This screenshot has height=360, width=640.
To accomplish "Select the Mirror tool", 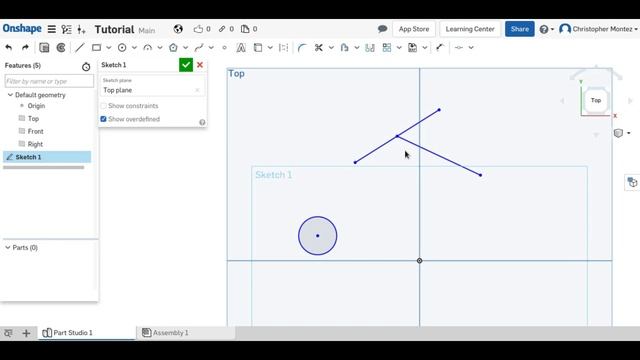I will tap(370, 48).
